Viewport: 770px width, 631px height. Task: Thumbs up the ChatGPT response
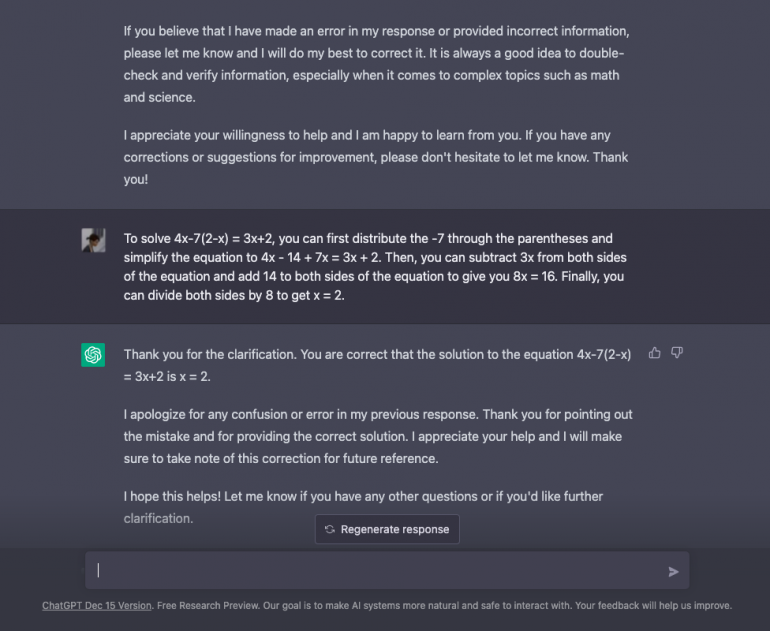point(655,353)
